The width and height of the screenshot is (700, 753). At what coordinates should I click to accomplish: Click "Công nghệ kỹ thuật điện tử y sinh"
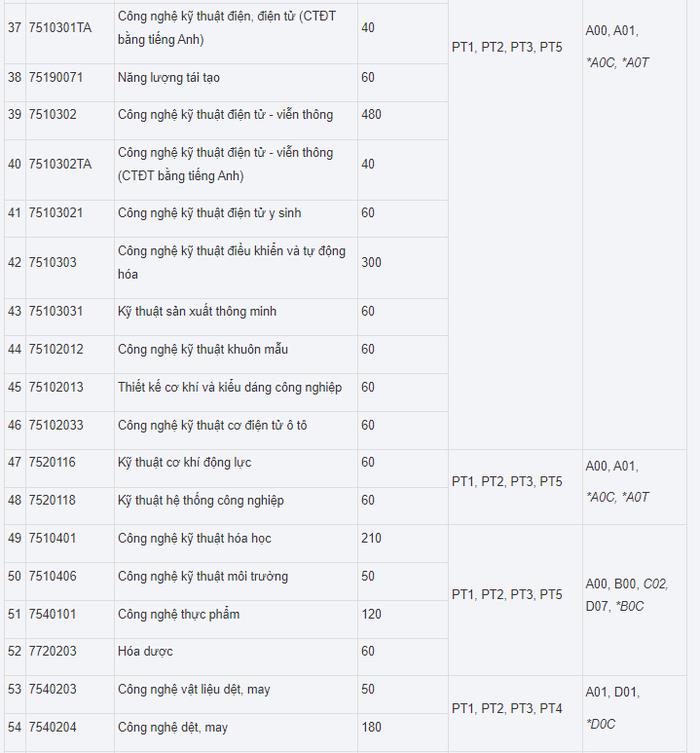(209, 212)
